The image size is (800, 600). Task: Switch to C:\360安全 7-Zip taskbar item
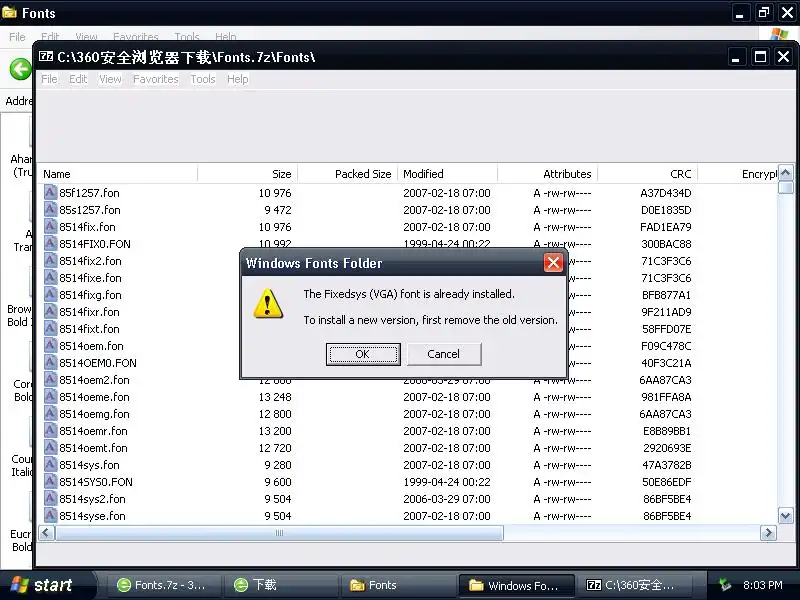(635, 585)
